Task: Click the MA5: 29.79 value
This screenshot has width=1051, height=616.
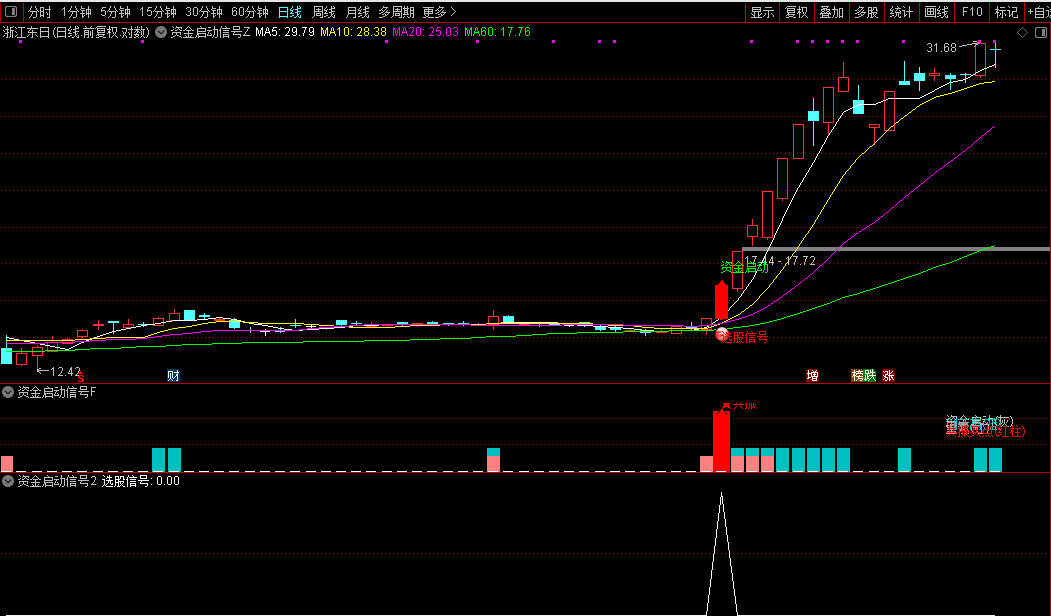Action: (x=285, y=32)
